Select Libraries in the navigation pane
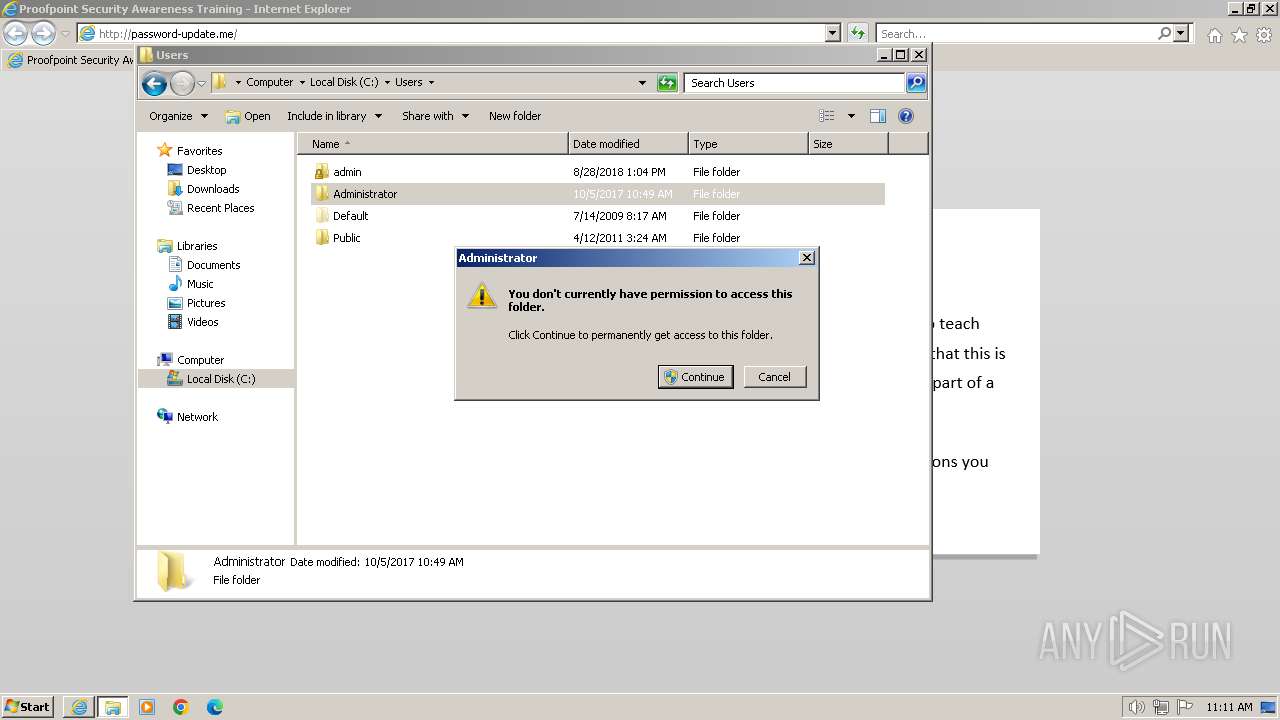The height and width of the screenshot is (720, 1280). coord(187,246)
